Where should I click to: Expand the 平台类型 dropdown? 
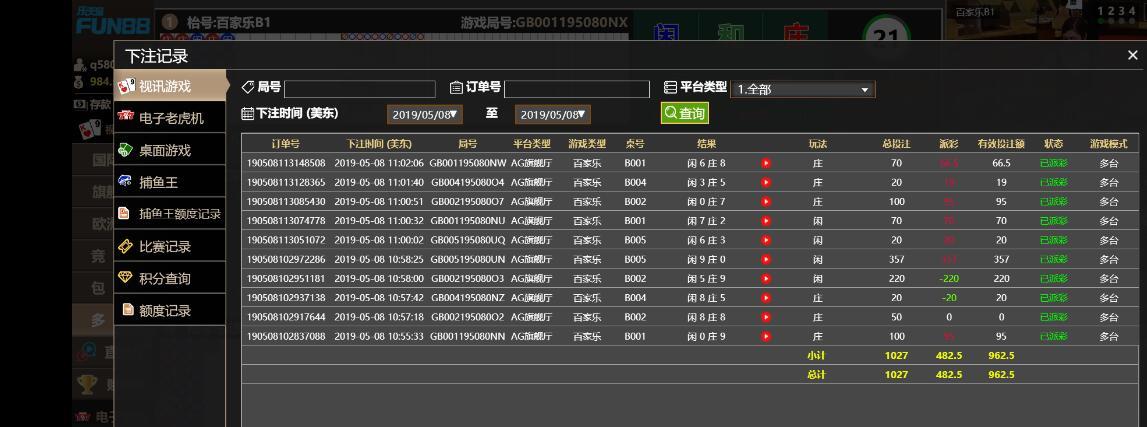click(x=803, y=90)
